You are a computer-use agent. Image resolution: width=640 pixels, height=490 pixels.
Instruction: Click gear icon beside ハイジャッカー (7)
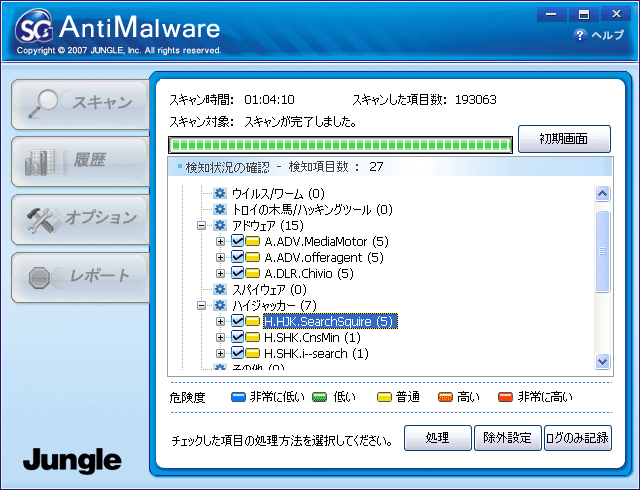point(220,305)
